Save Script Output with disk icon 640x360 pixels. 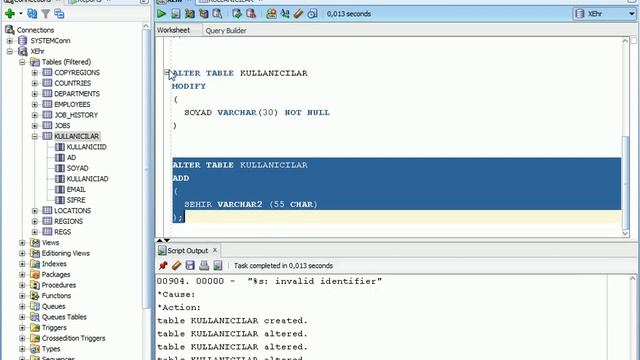point(190,266)
